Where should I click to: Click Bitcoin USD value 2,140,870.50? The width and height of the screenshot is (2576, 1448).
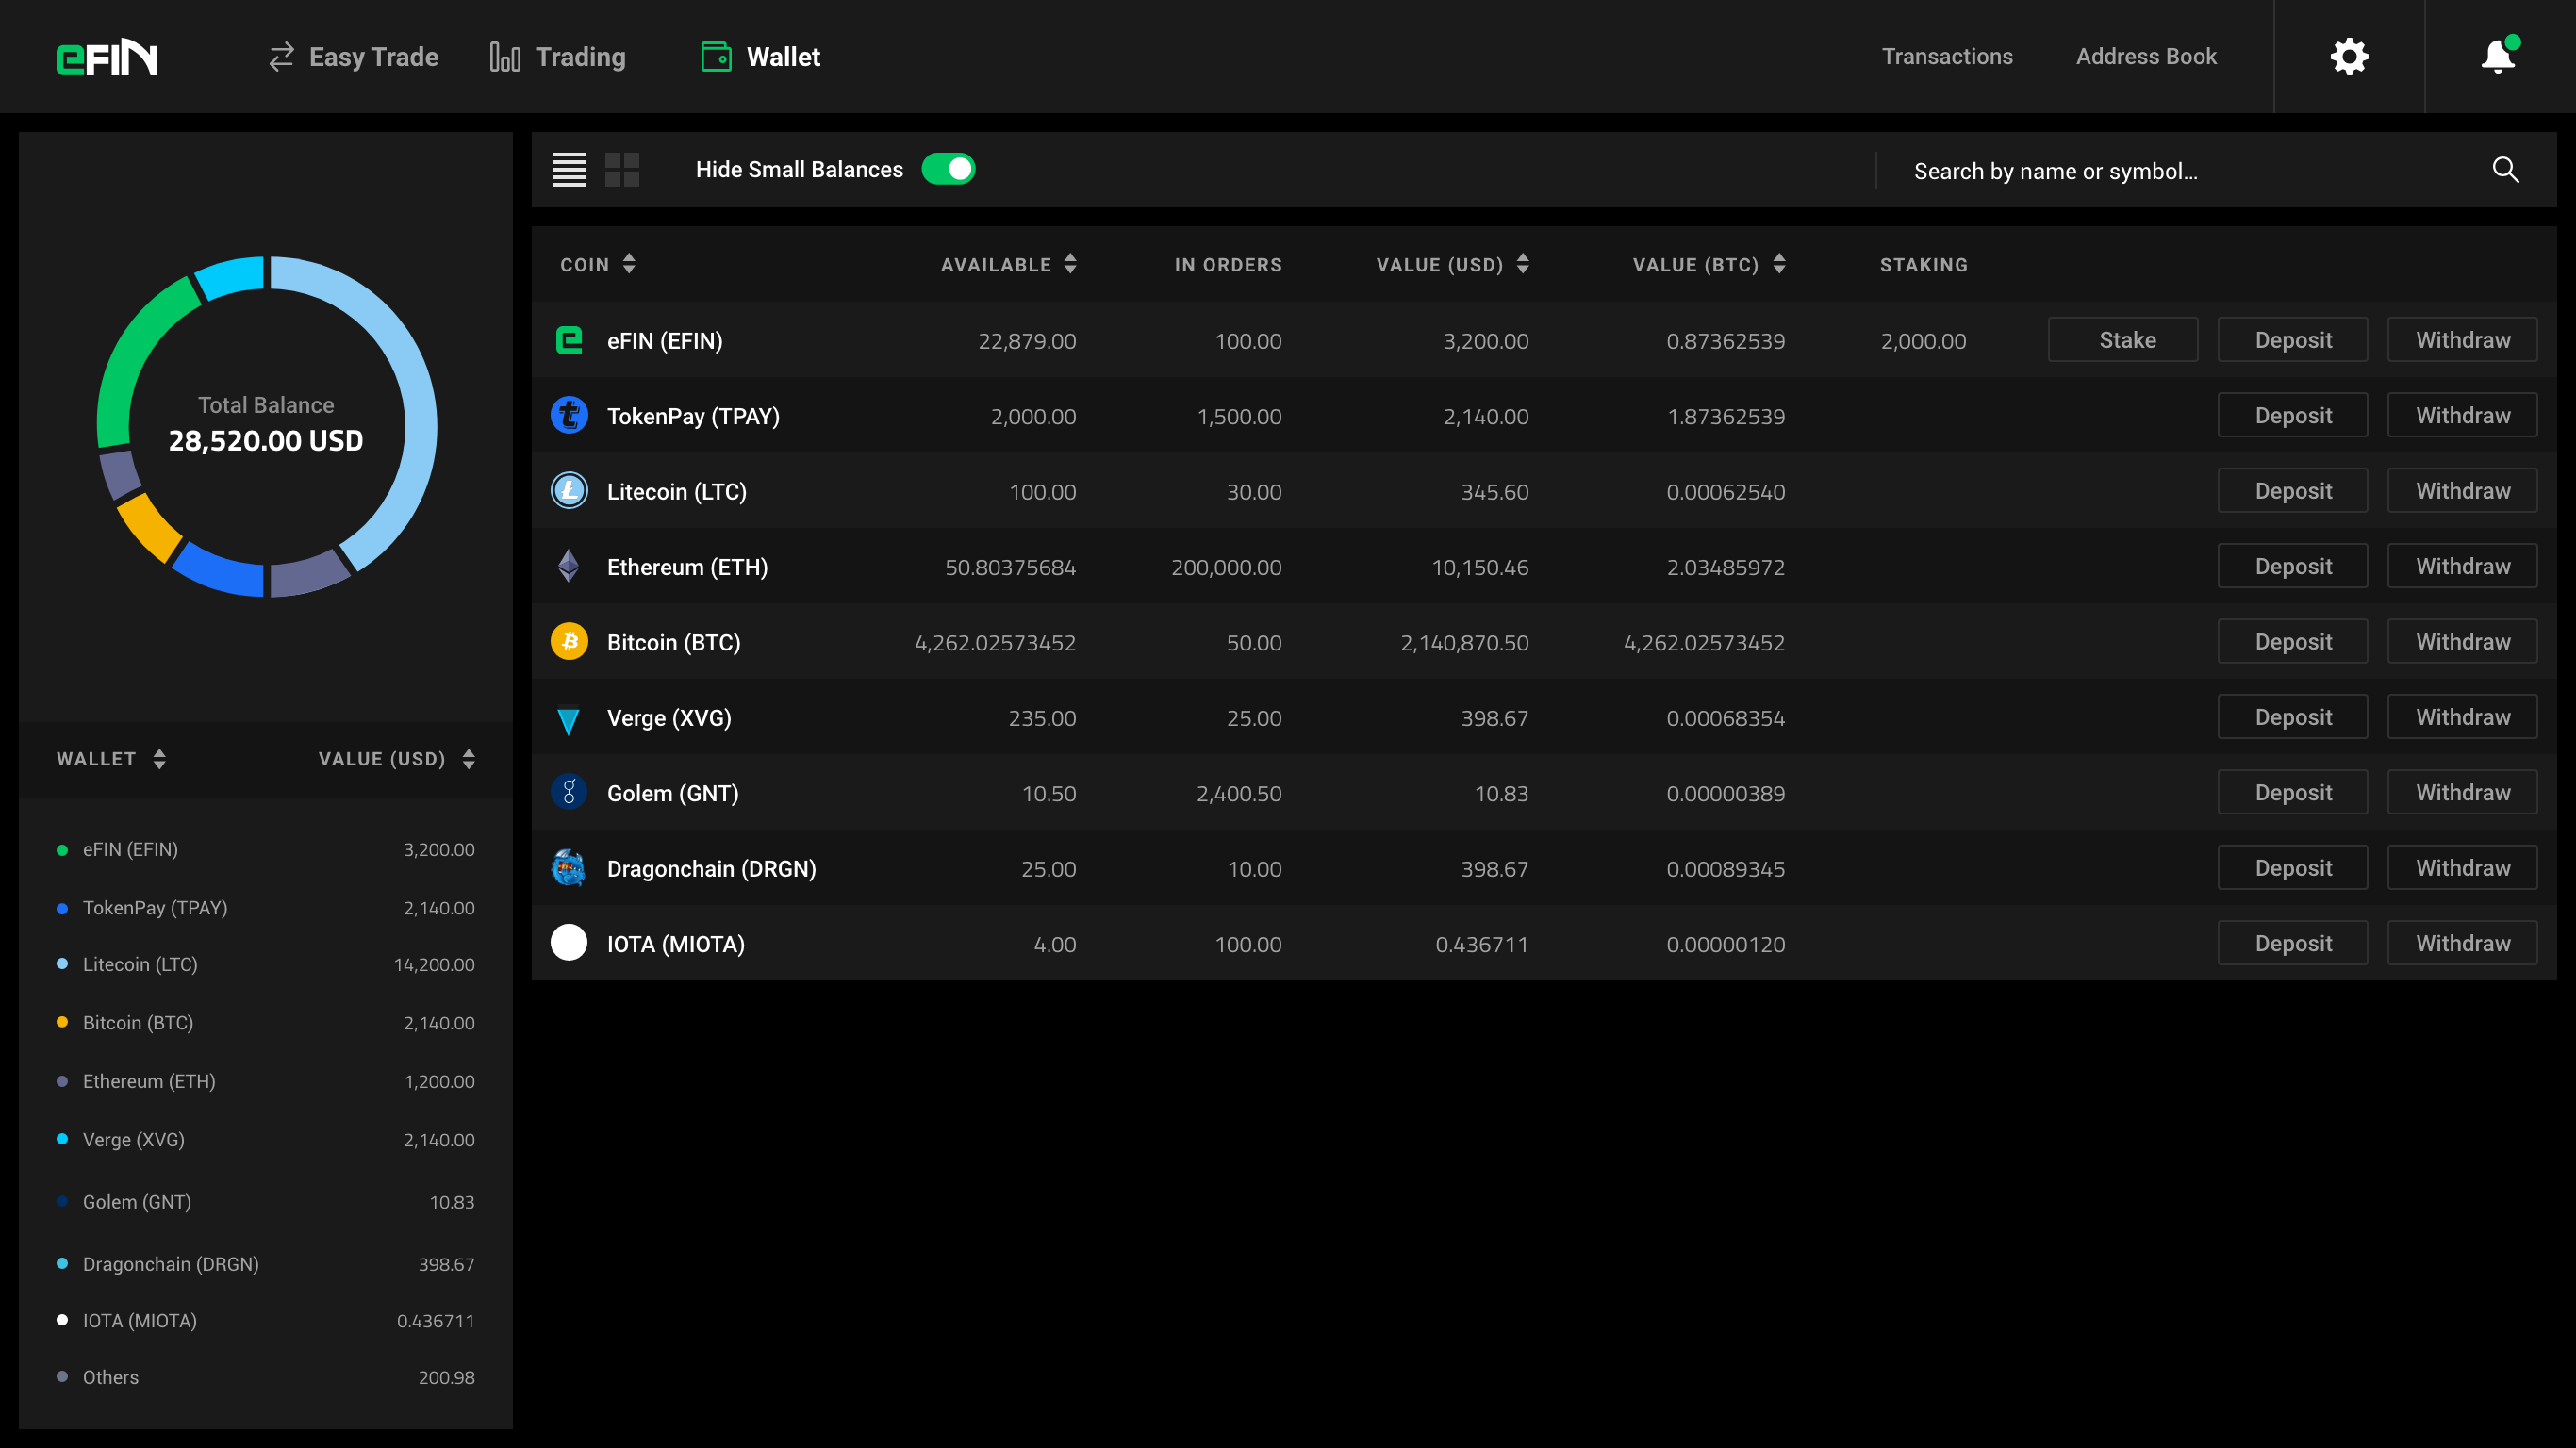1464,642
